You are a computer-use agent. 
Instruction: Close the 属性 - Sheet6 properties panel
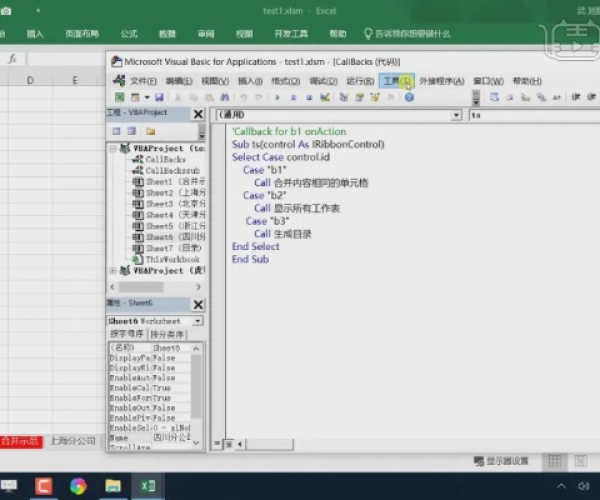[198, 305]
